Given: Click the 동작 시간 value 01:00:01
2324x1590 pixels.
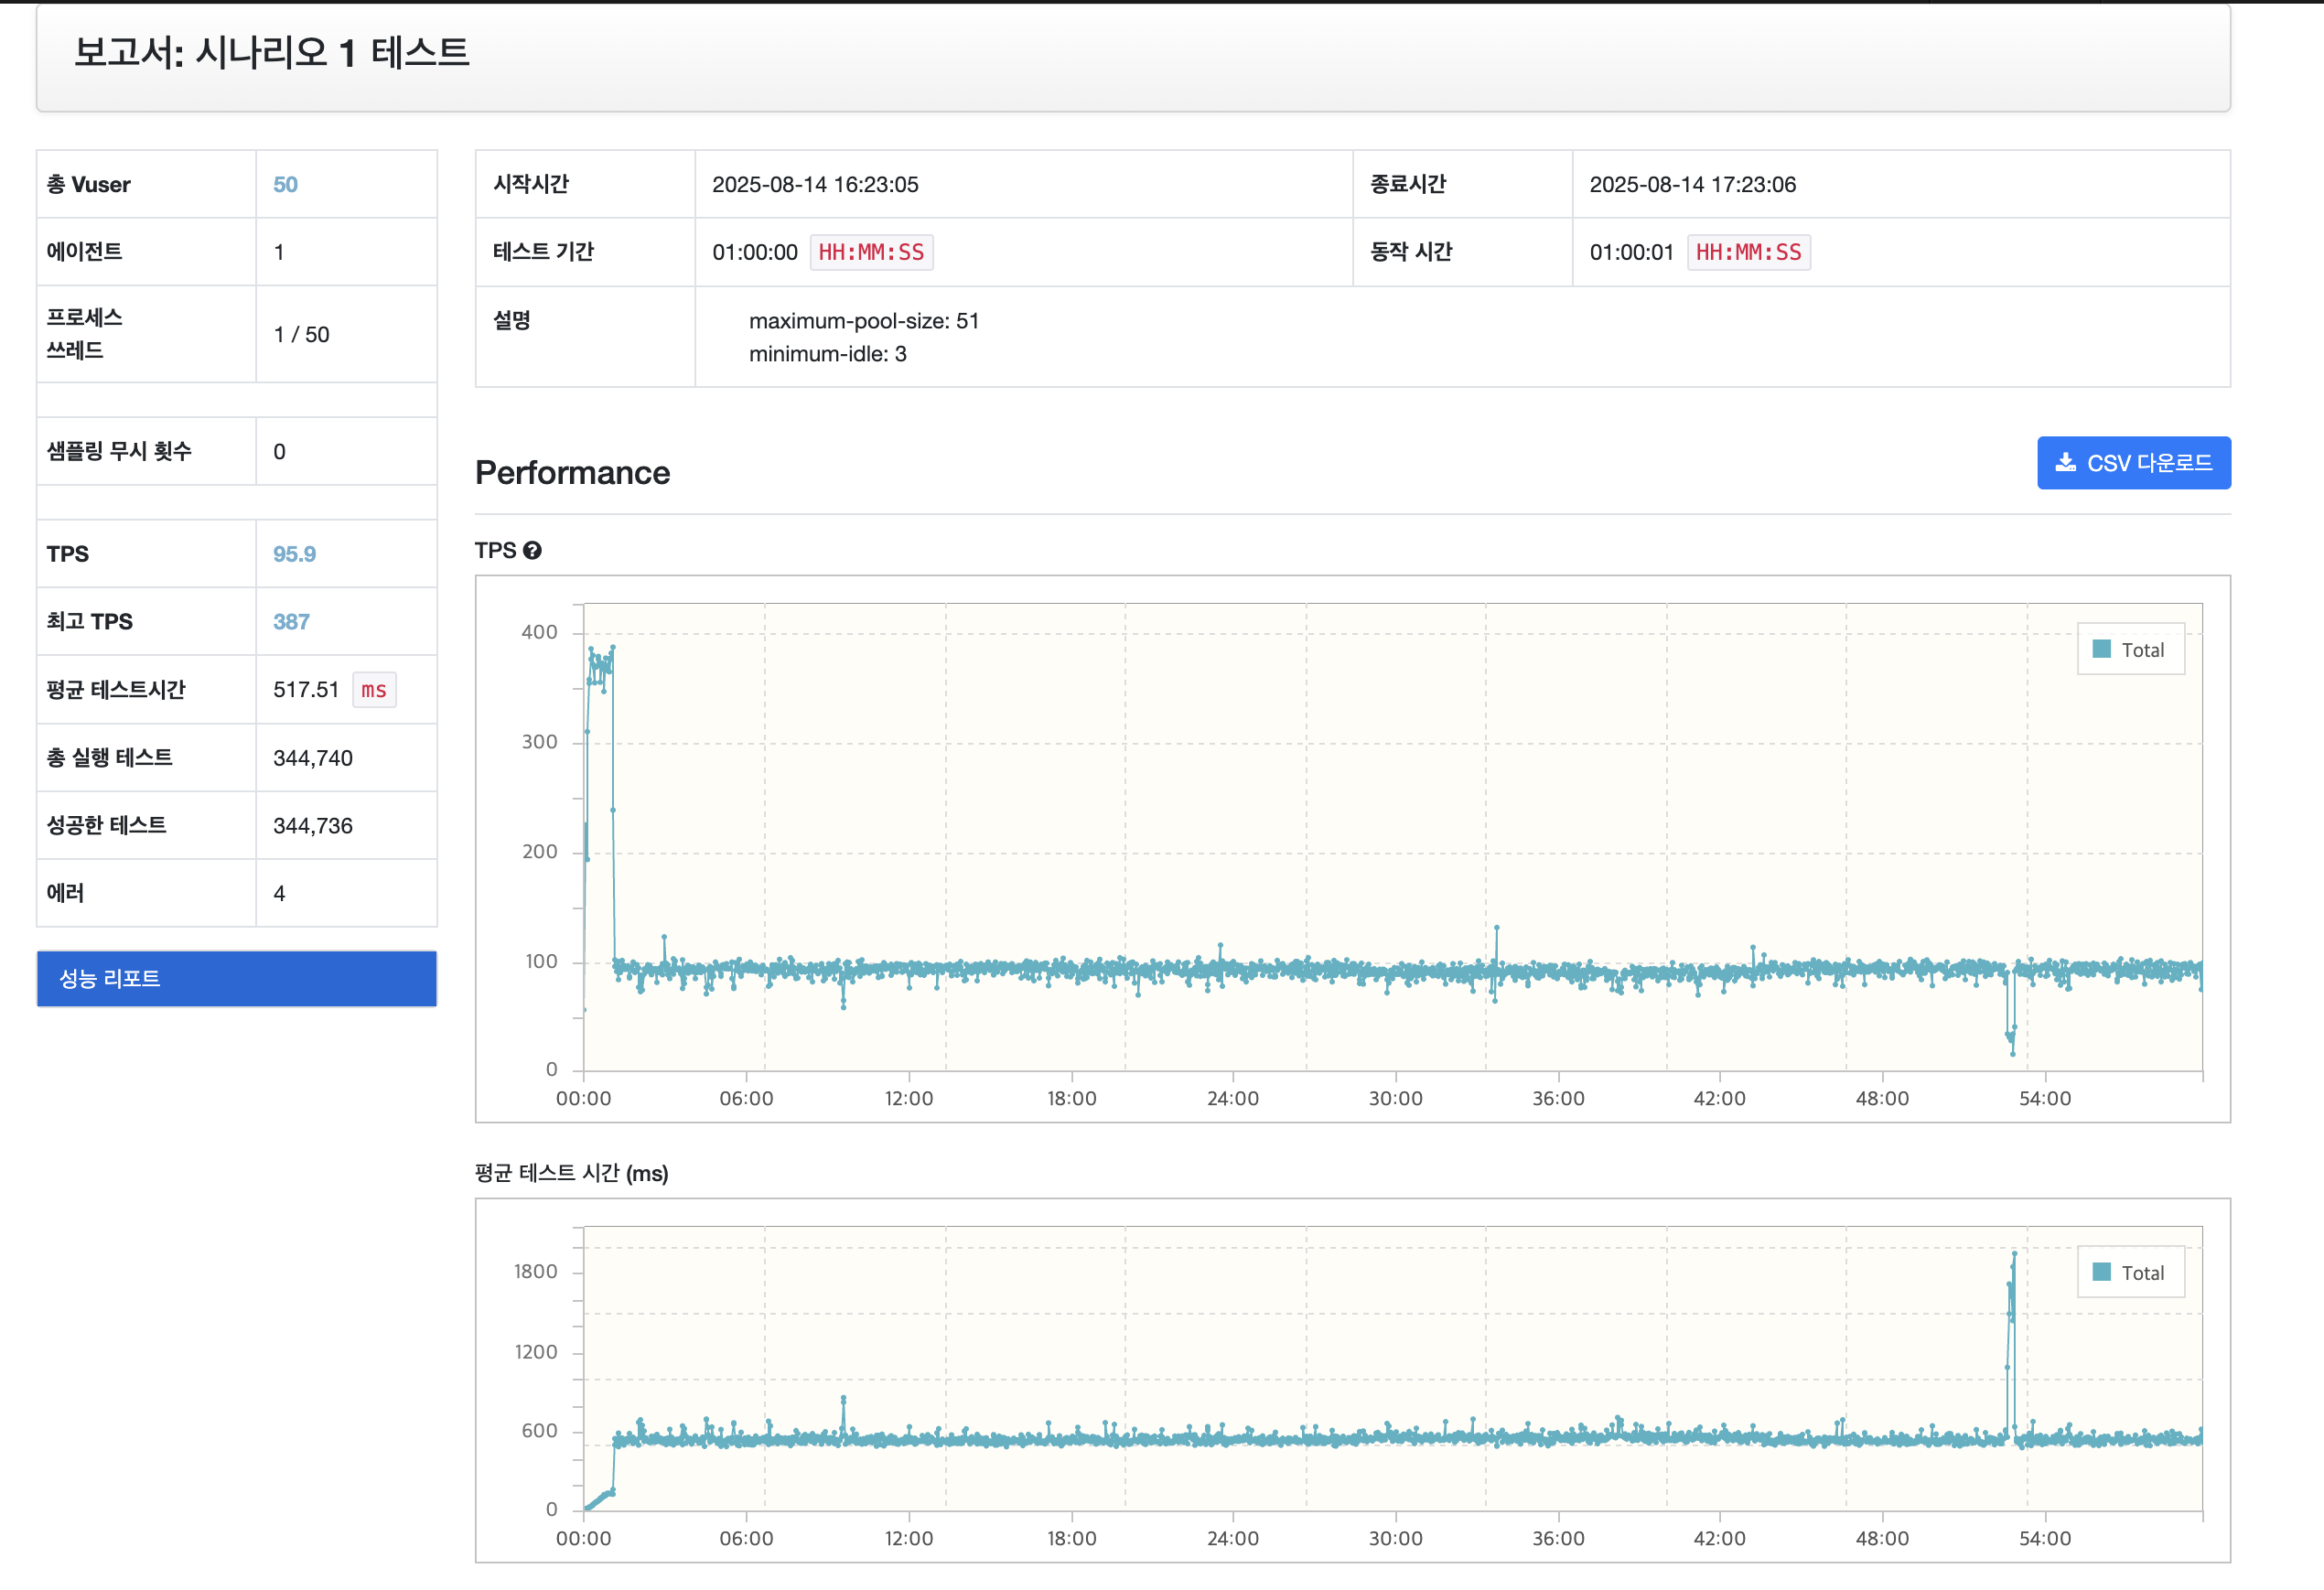Looking at the screenshot, I should 1632,252.
